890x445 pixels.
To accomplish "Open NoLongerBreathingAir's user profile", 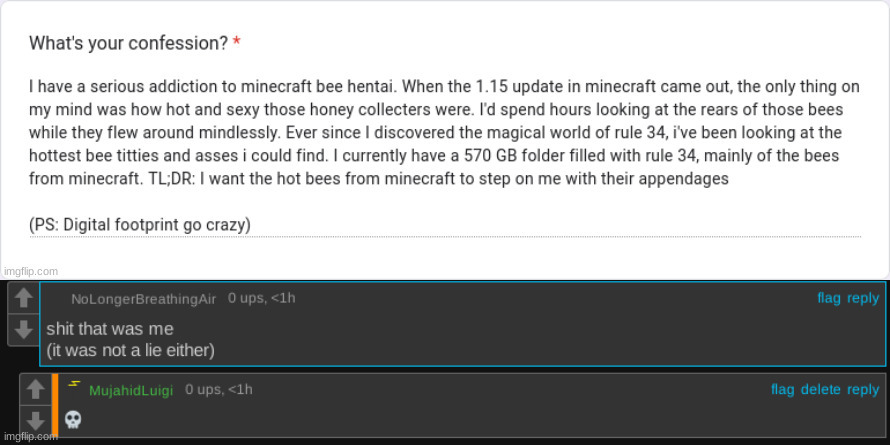I will [143, 299].
